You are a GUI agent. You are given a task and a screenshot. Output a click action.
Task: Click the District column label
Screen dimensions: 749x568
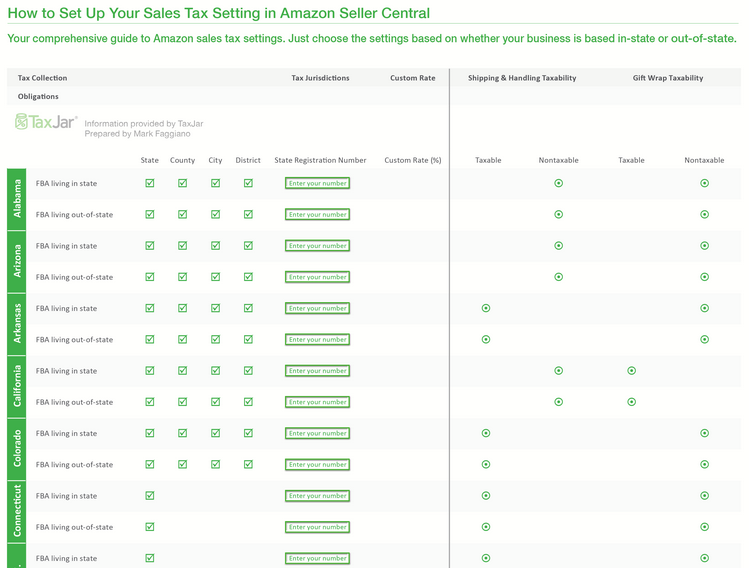pyautogui.click(x=248, y=160)
